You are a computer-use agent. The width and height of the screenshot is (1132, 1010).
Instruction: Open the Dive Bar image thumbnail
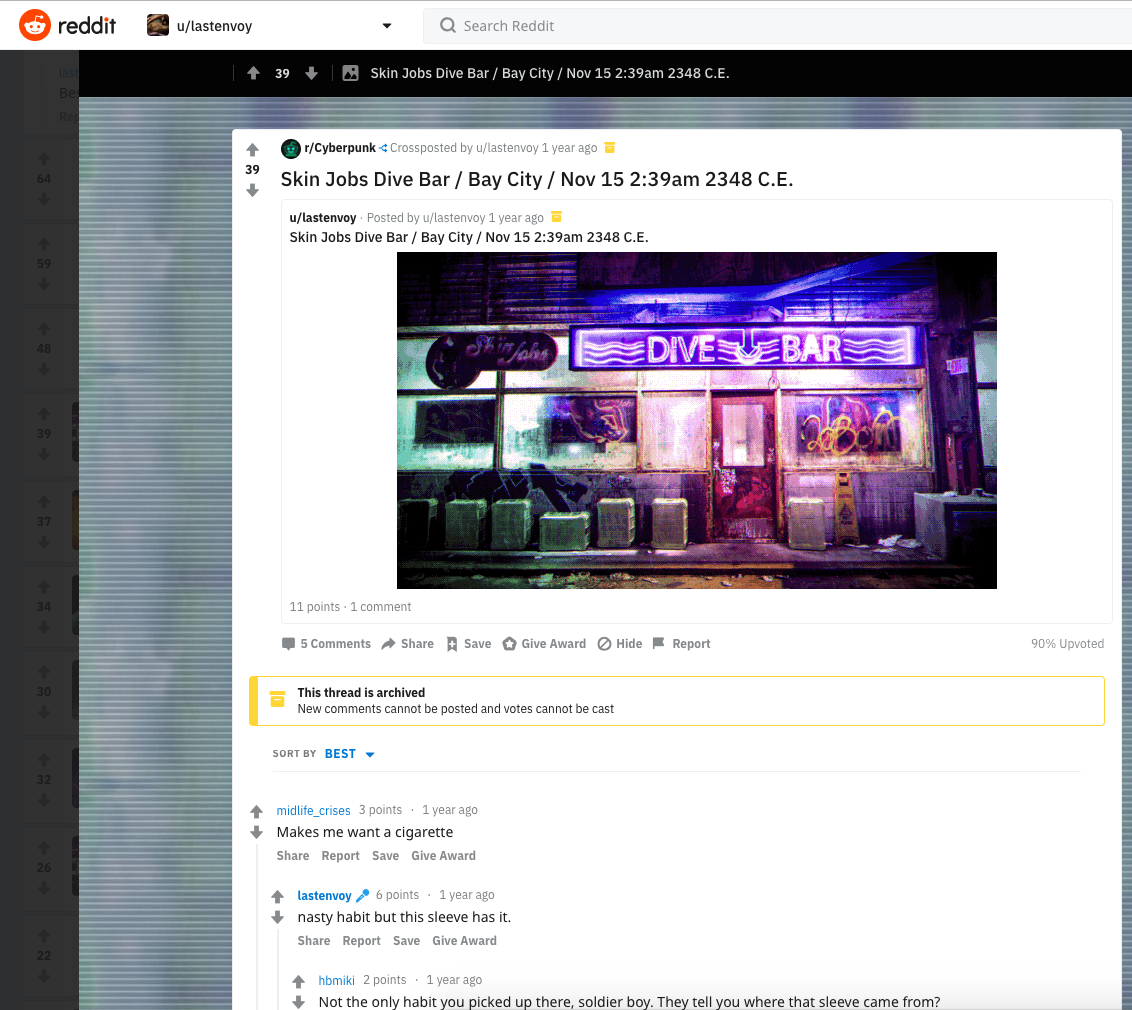pos(697,420)
